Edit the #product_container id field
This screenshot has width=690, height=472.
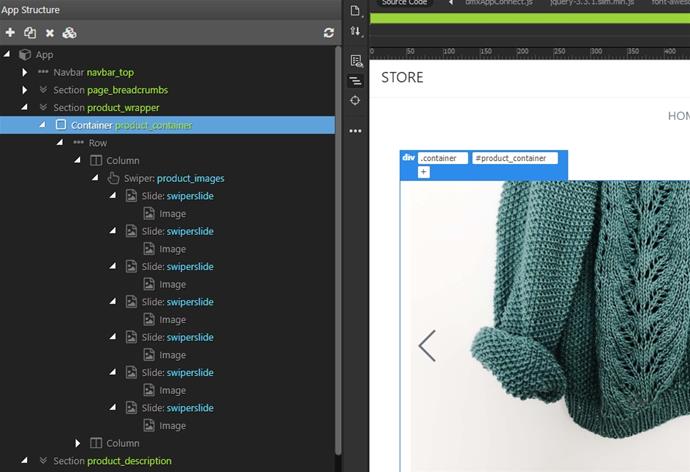[515, 158]
